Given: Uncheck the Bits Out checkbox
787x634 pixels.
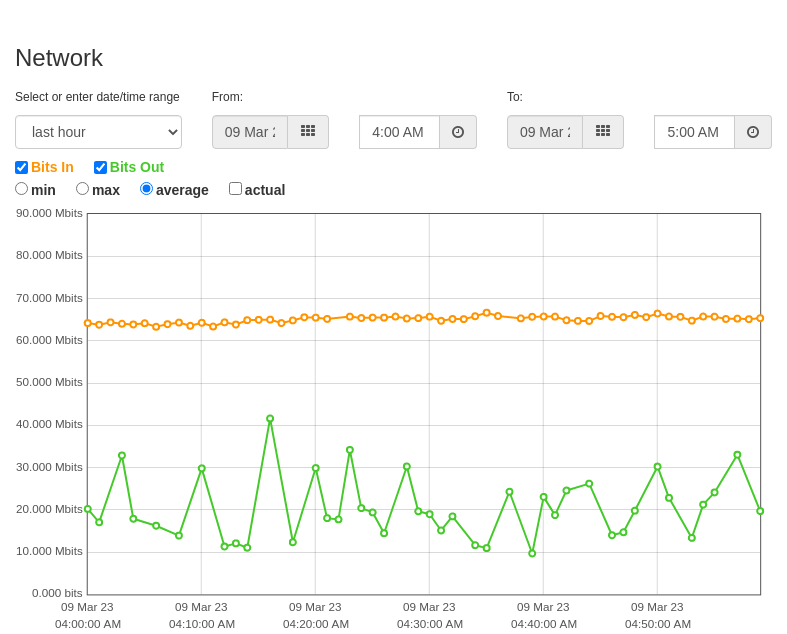Looking at the screenshot, I should point(100,167).
